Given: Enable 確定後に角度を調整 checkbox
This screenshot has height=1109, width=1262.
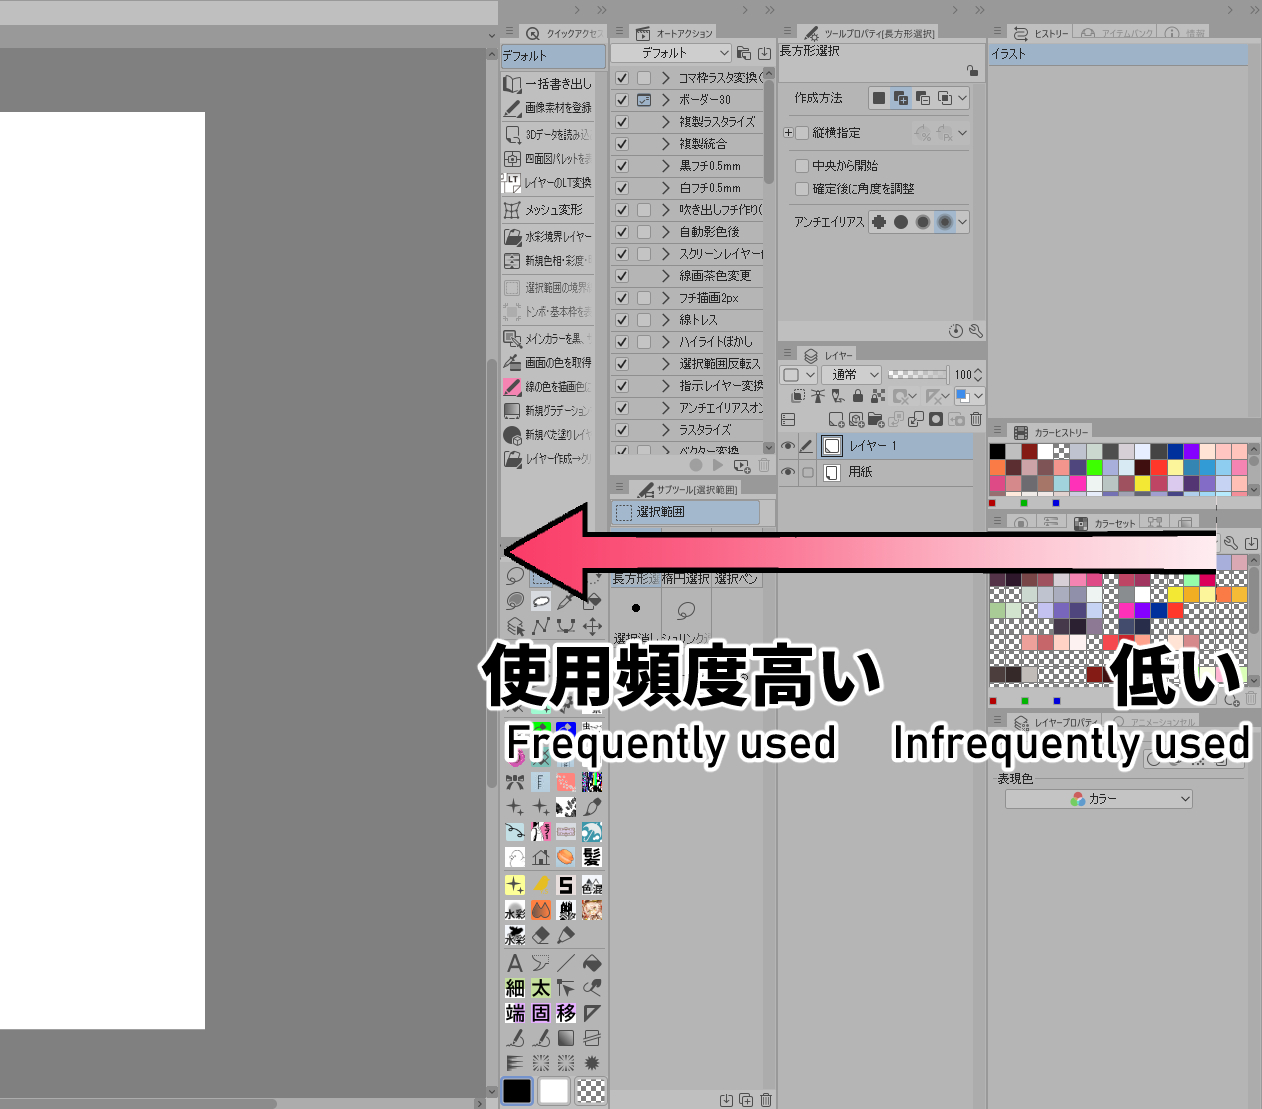Looking at the screenshot, I should click(802, 189).
